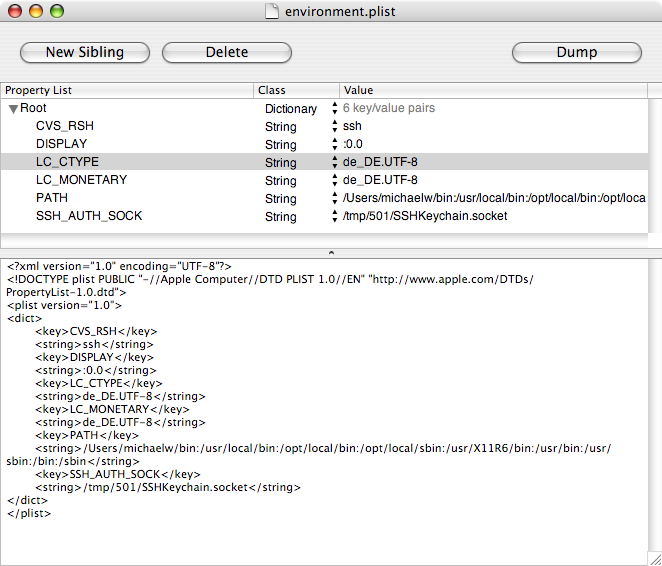This screenshot has height=566, width=662.
Task: Click the Class column header
Action: point(296,90)
